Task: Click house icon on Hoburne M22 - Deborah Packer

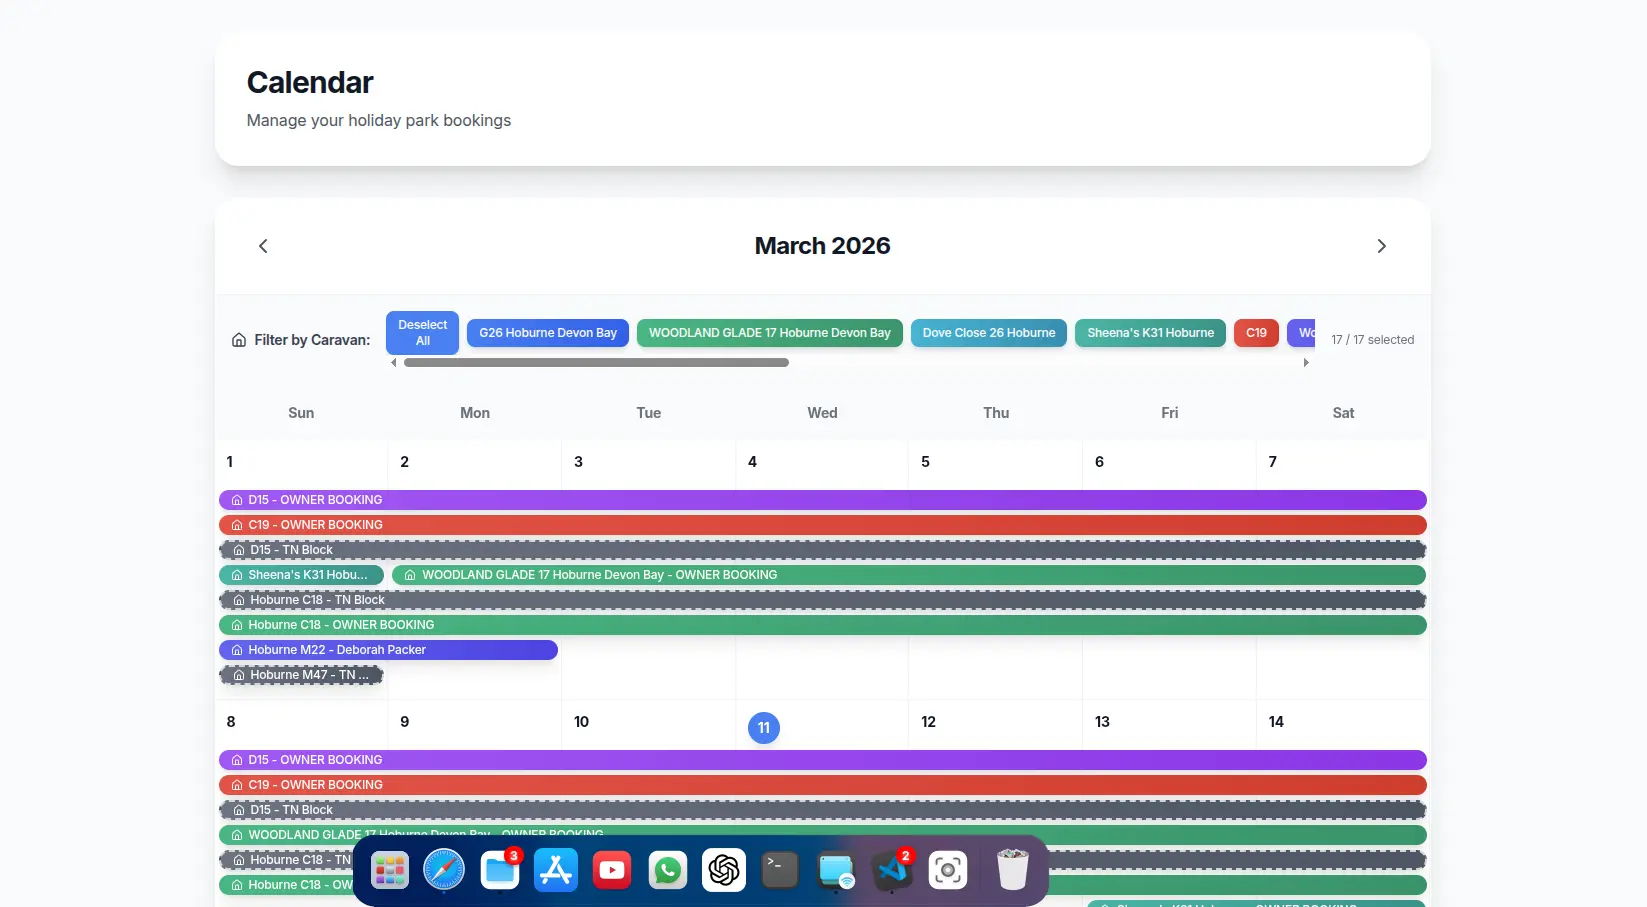Action: click(237, 650)
